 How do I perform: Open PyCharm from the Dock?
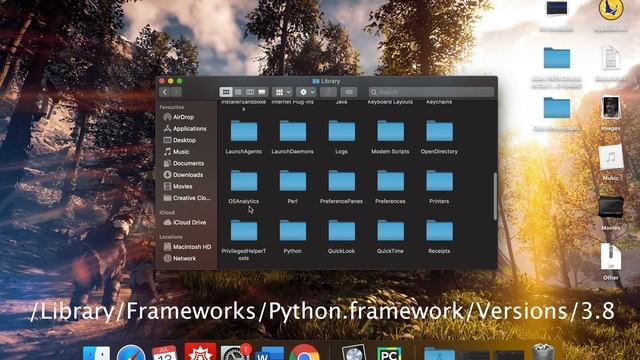tap(389, 353)
